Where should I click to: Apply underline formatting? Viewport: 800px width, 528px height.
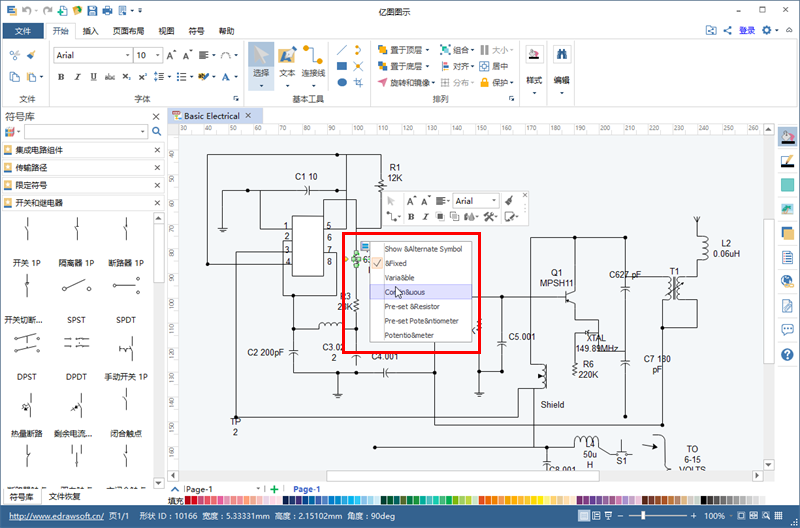[x=93, y=77]
